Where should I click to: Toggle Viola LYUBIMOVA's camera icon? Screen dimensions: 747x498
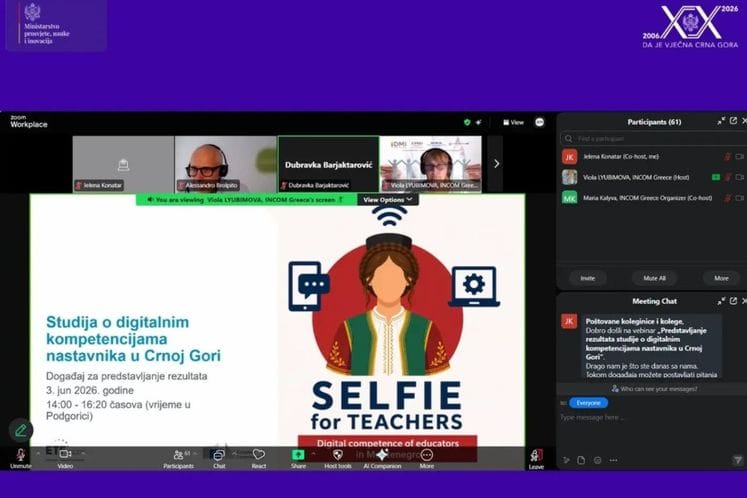739,177
